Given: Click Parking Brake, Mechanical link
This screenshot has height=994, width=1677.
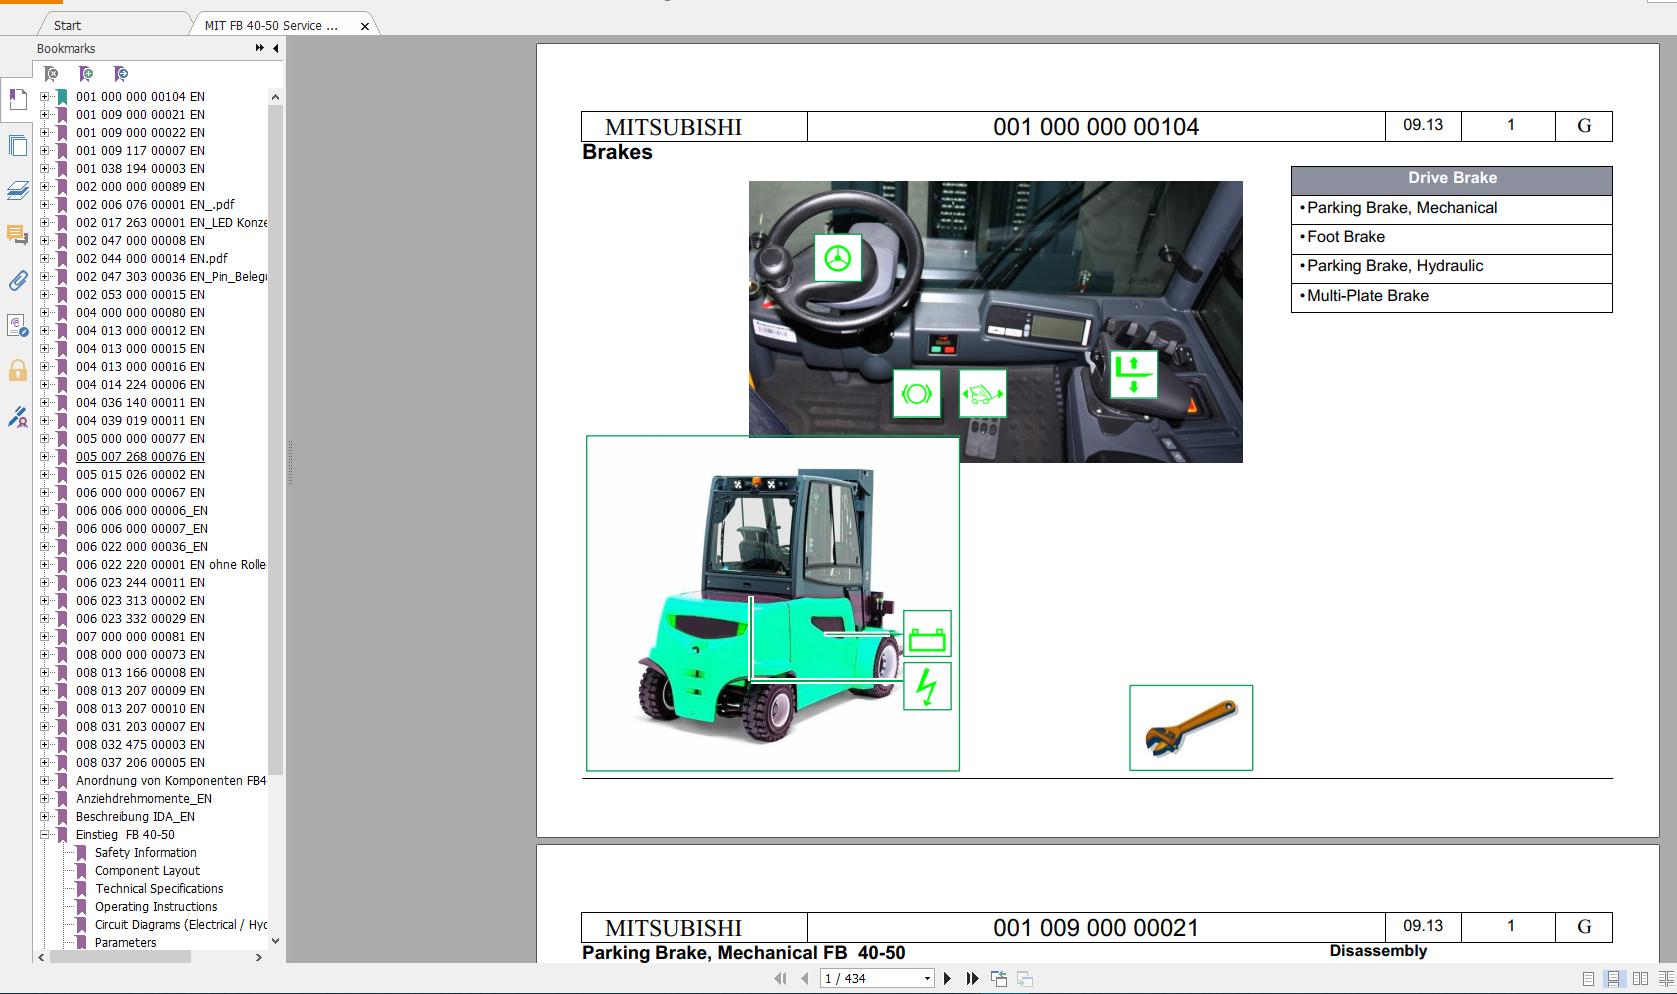Looking at the screenshot, I should 1402,208.
